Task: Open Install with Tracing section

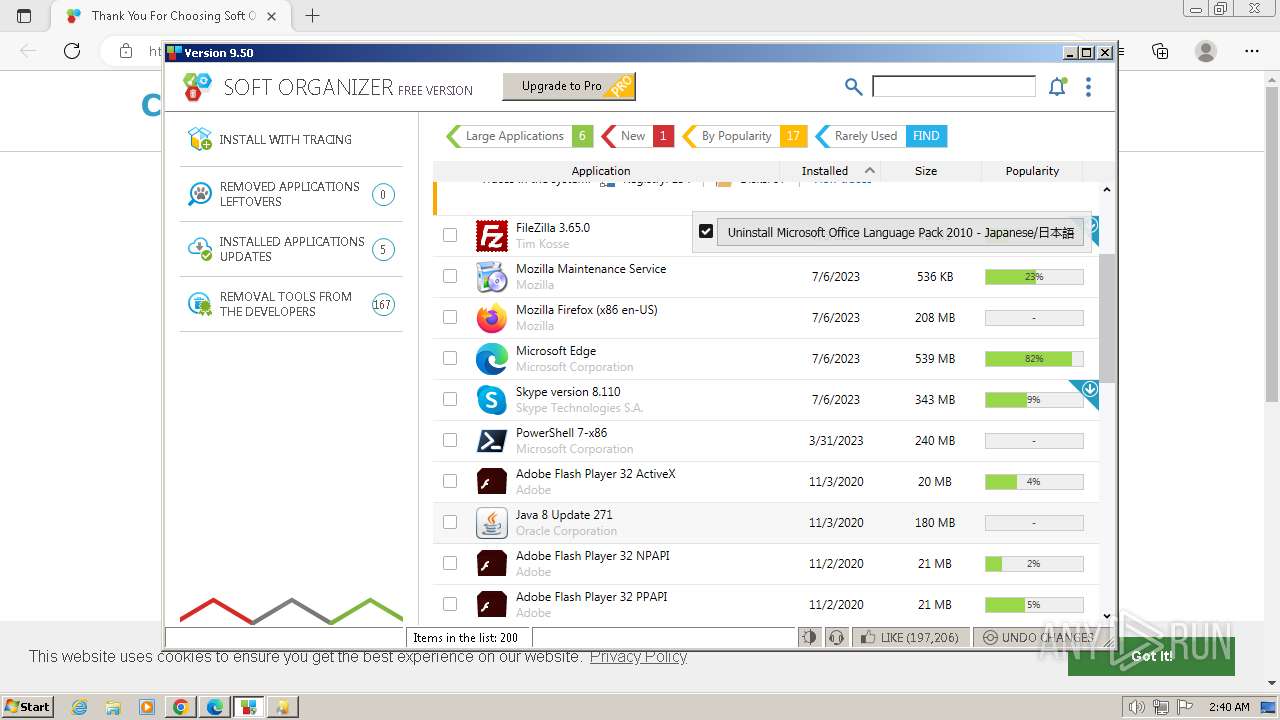Action: tap(291, 139)
